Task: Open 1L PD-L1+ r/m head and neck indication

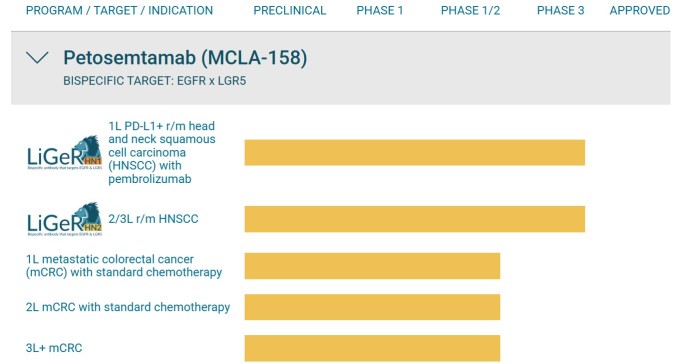Action: click(x=162, y=152)
